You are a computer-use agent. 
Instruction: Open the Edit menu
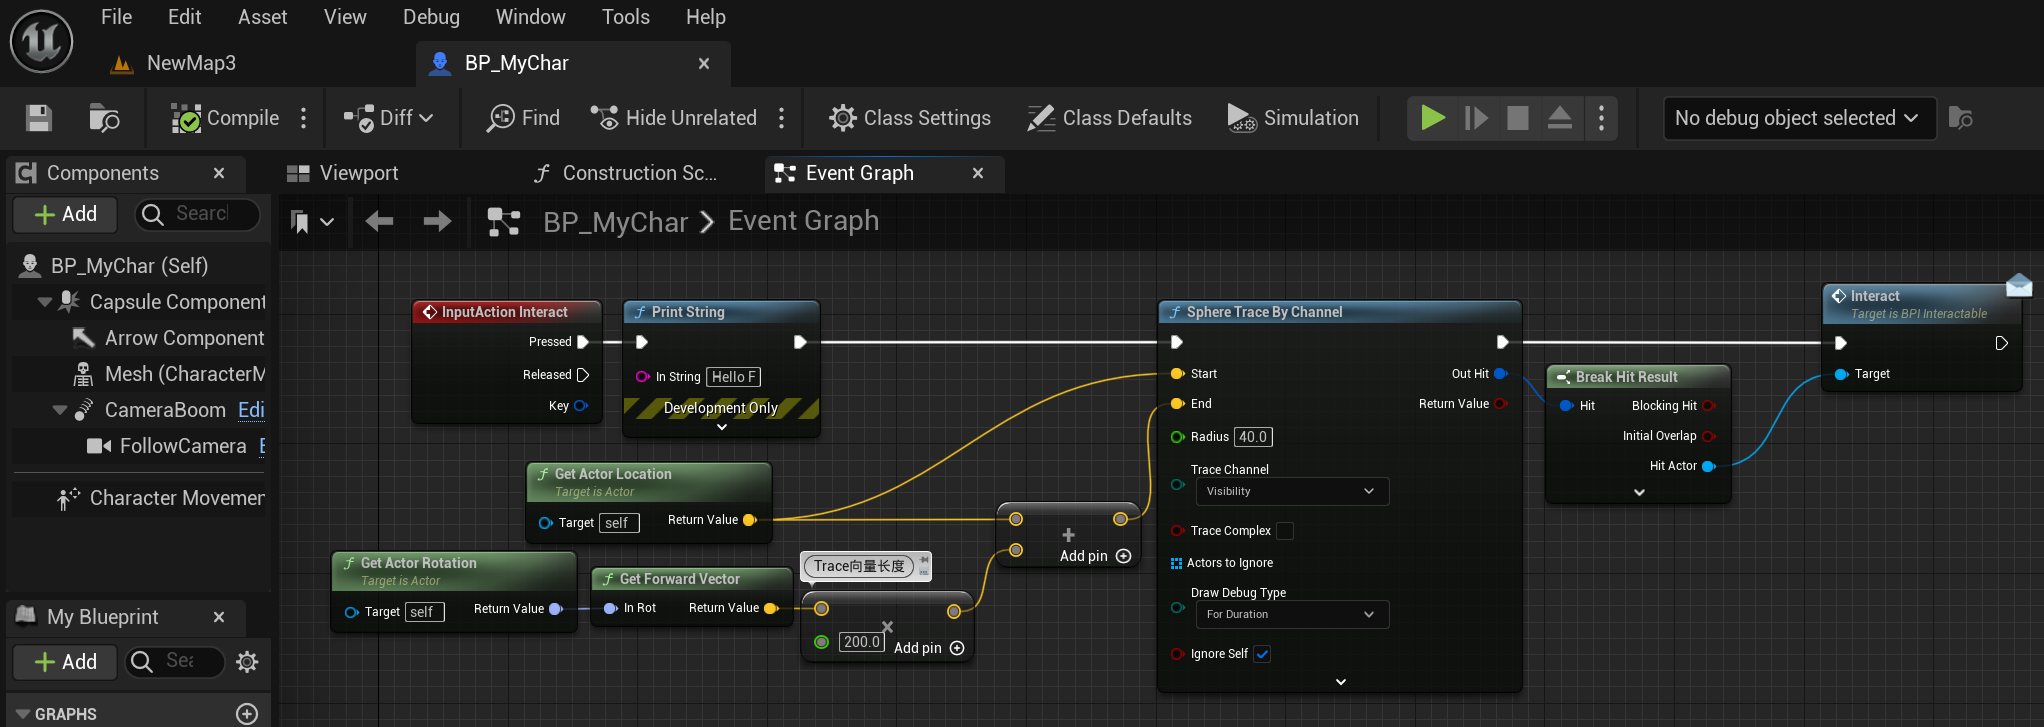(x=184, y=17)
